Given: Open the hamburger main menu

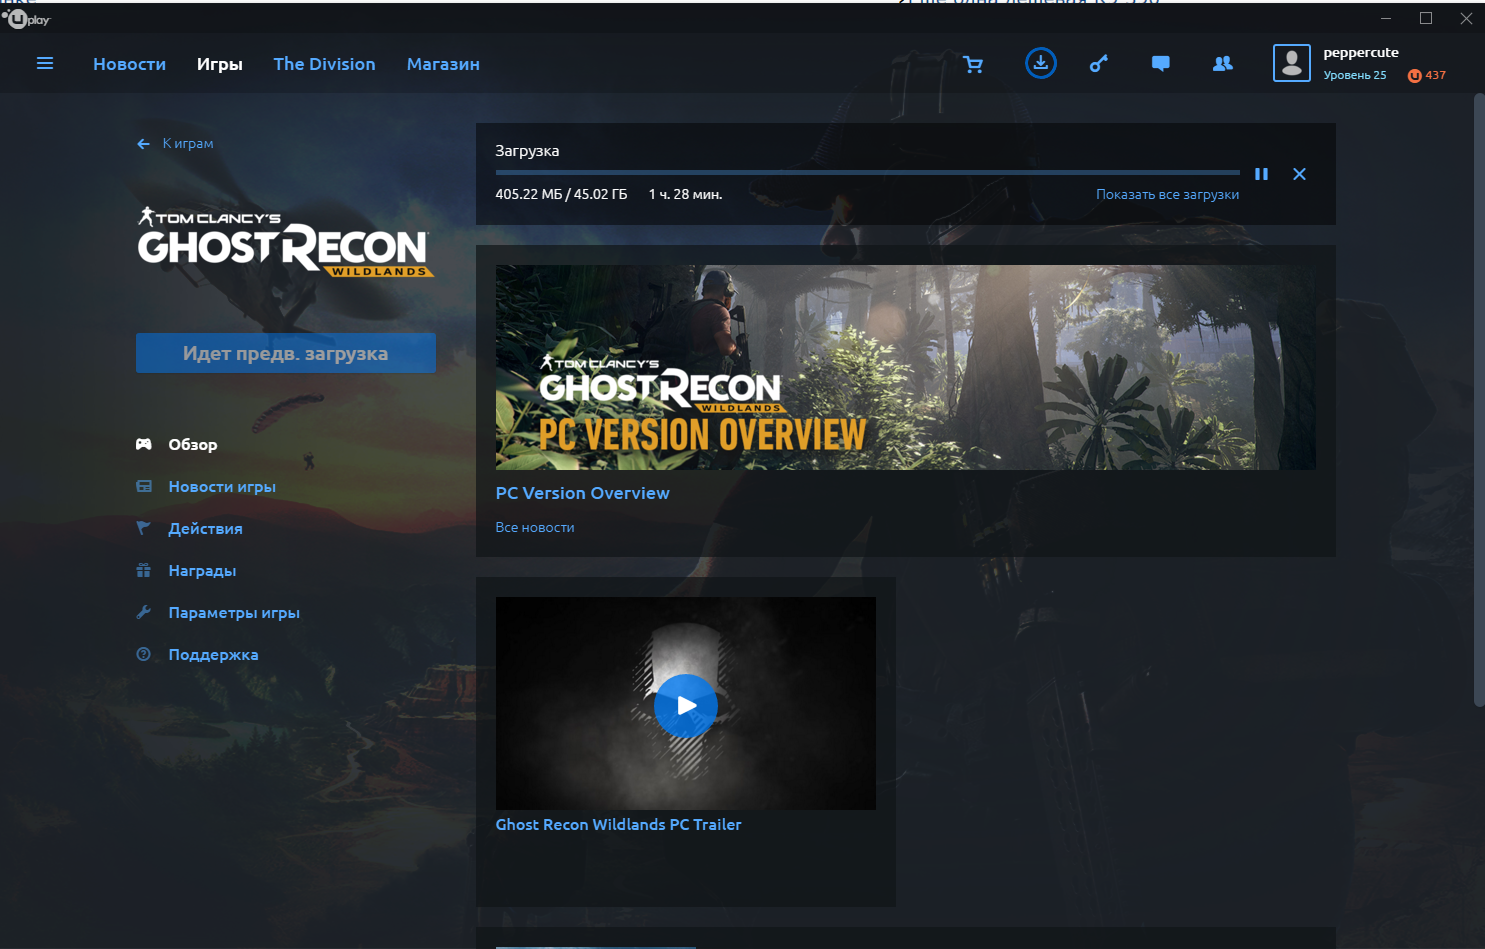Looking at the screenshot, I should [45, 64].
